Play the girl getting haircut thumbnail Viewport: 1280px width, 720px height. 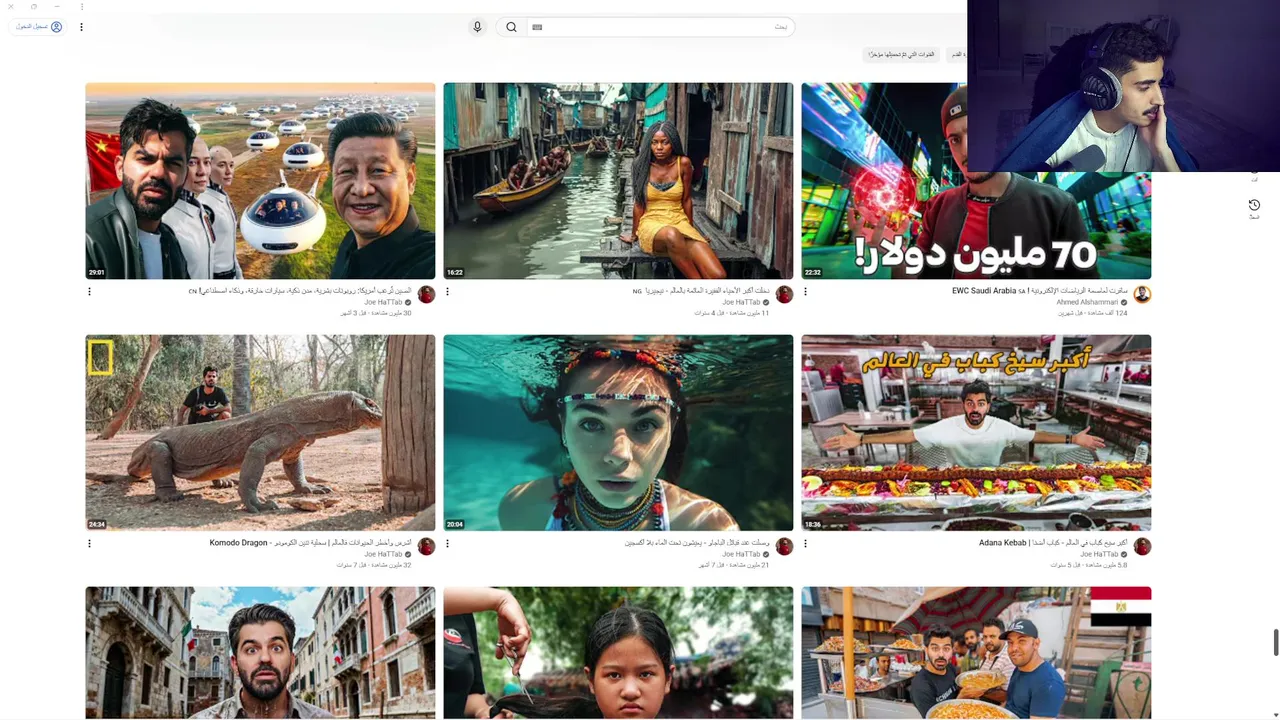(618, 652)
